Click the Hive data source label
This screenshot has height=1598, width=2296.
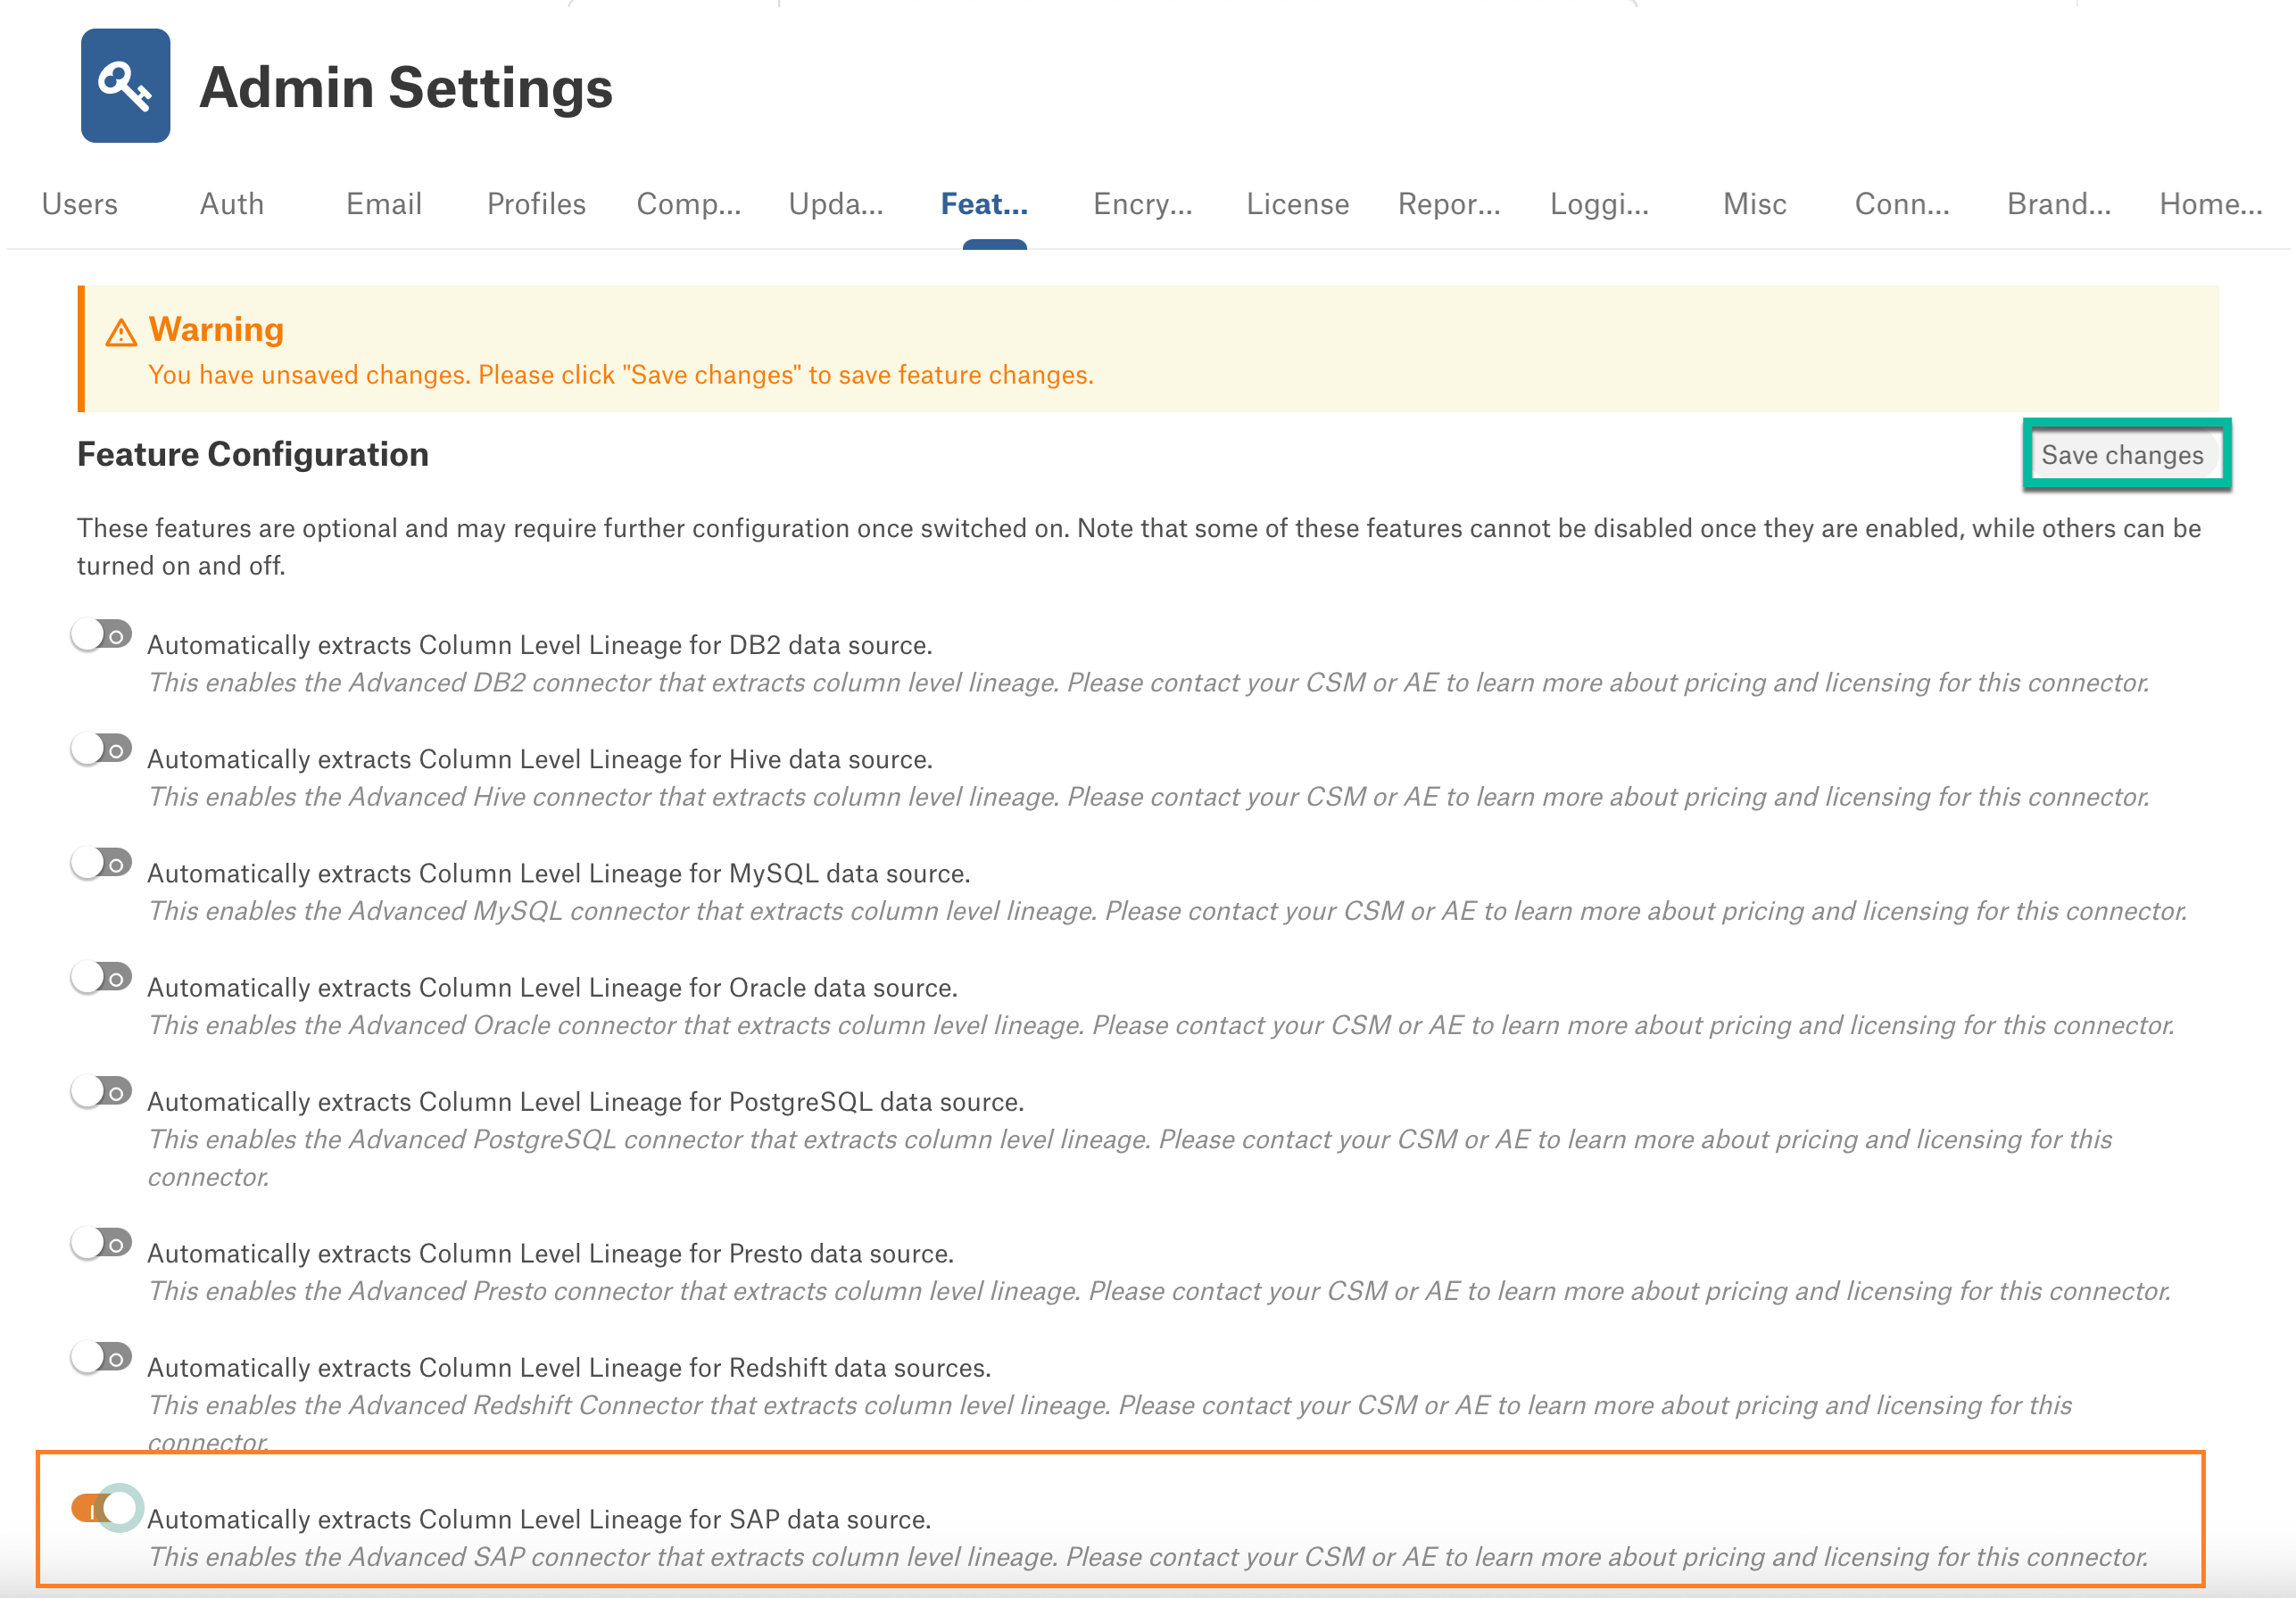coord(540,759)
